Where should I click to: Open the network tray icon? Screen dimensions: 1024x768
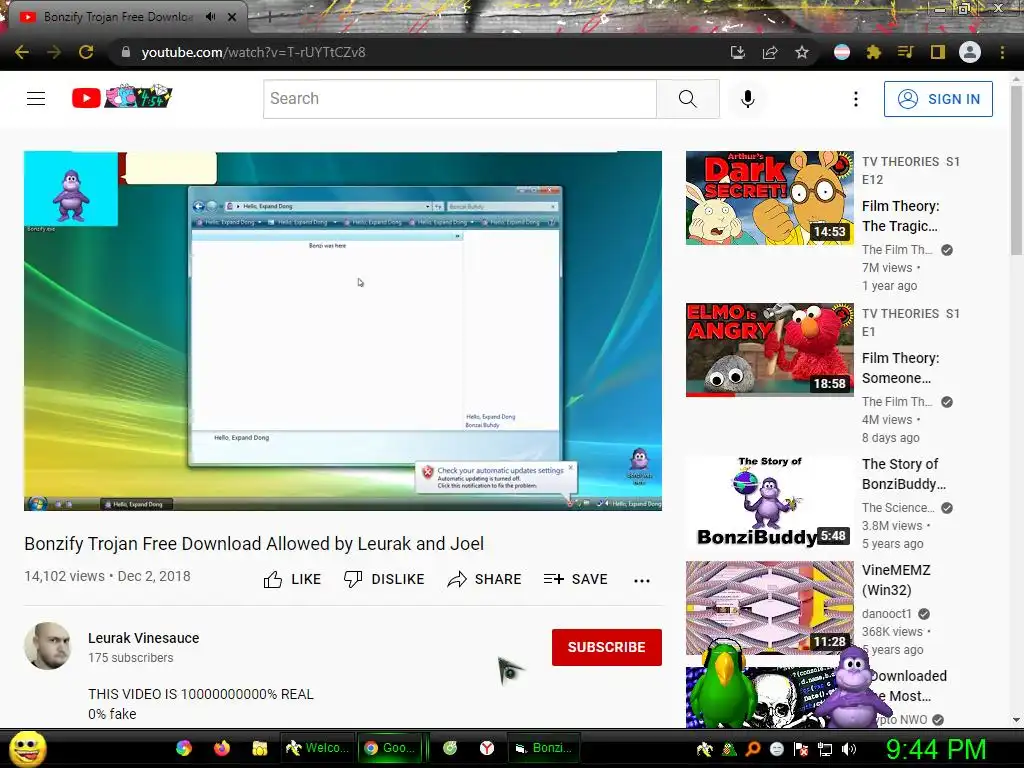[x=825, y=749]
